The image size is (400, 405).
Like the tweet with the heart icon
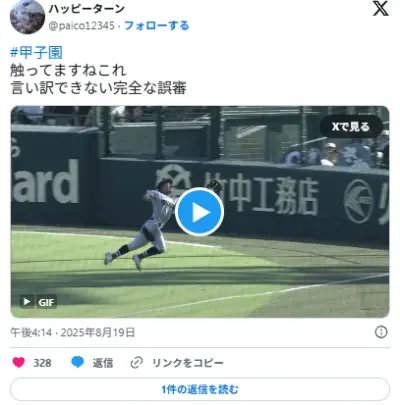pos(19,362)
